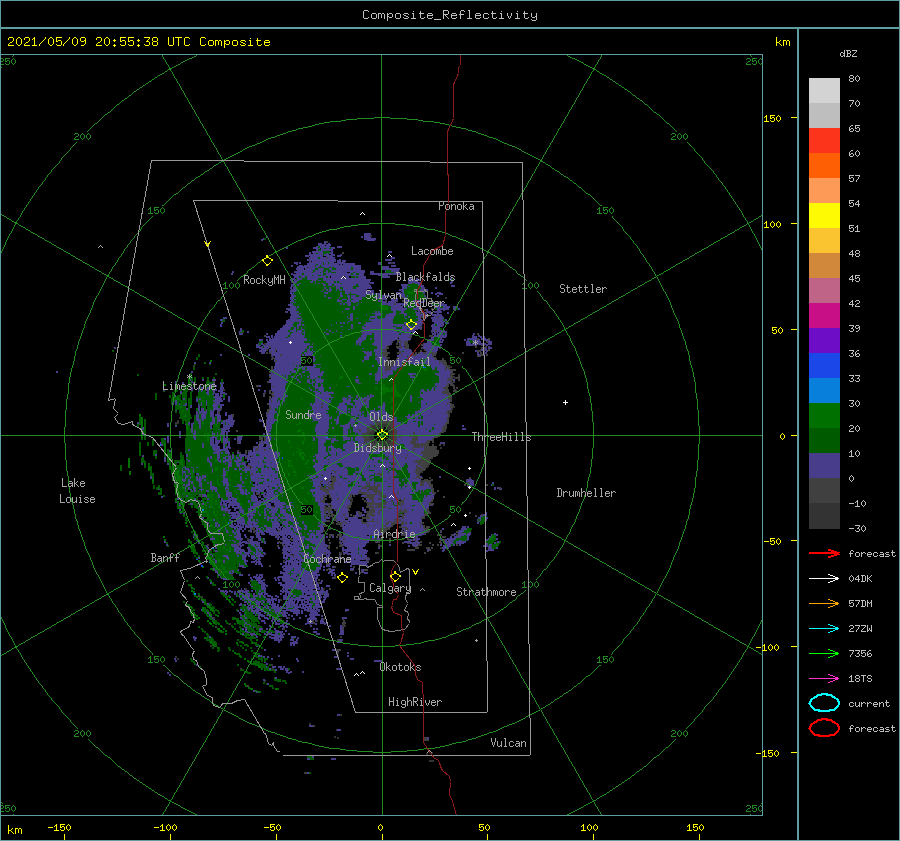Click the Airdrie label
The image size is (900, 841).
(x=394, y=534)
